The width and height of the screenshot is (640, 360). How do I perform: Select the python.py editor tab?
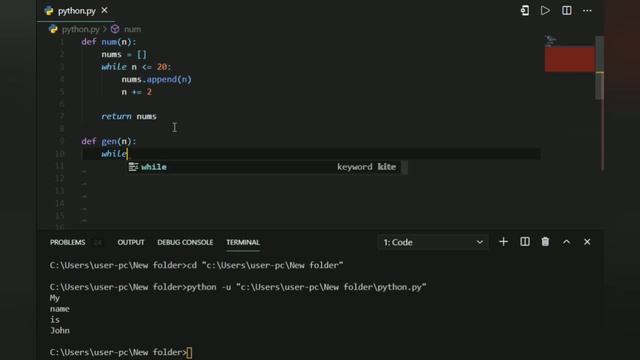pyautogui.click(x=76, y=11)
